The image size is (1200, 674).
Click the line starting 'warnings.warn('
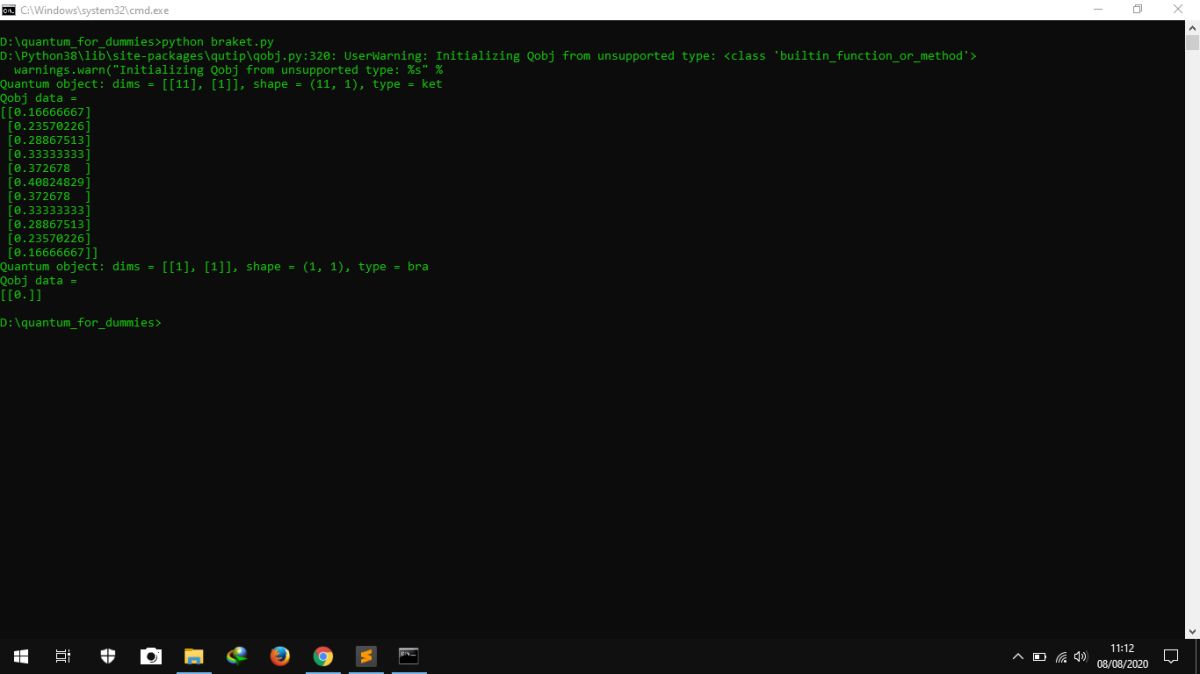coord(228,70)
